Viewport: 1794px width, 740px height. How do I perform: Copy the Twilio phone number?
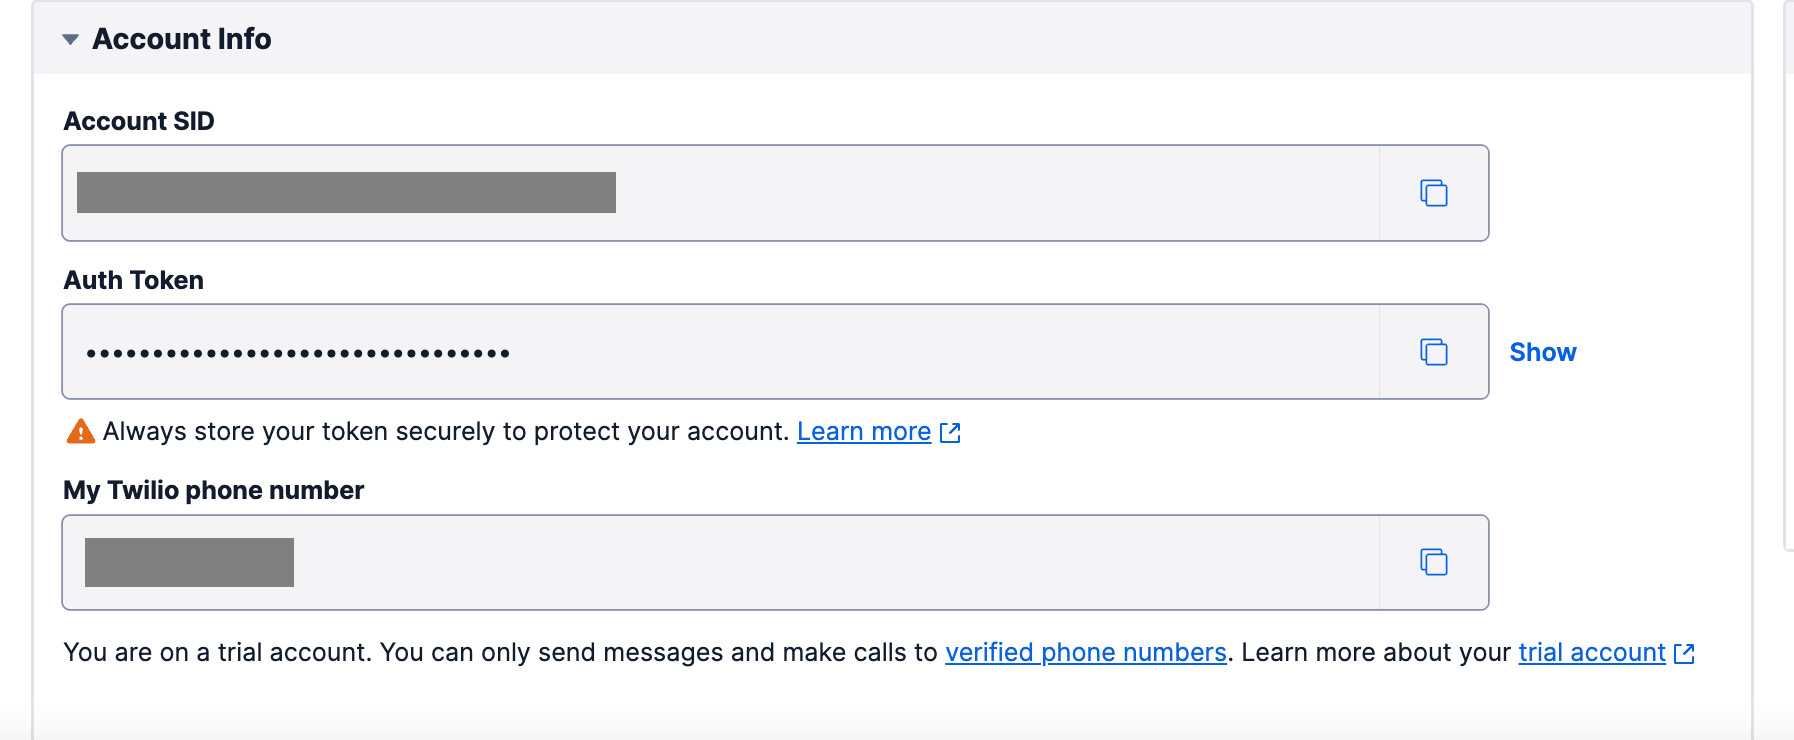[x=1433, y=562]
